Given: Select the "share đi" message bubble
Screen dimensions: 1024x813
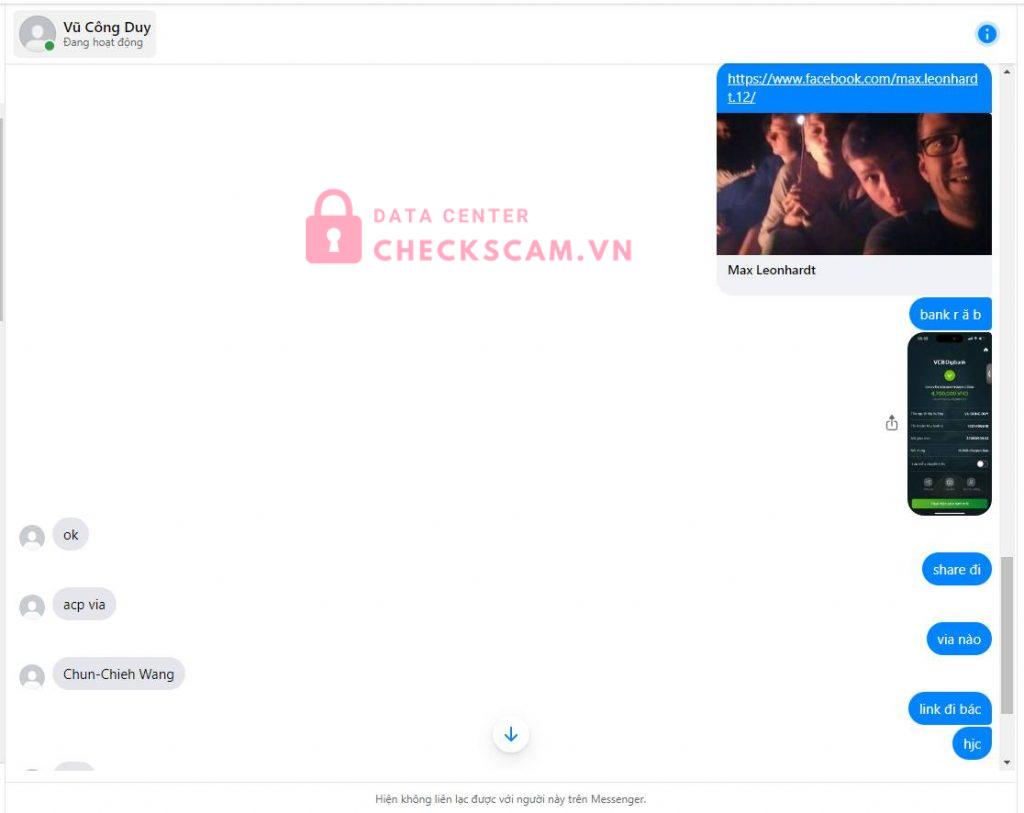Looking at the screenshot, I should [x=956, y=570].
